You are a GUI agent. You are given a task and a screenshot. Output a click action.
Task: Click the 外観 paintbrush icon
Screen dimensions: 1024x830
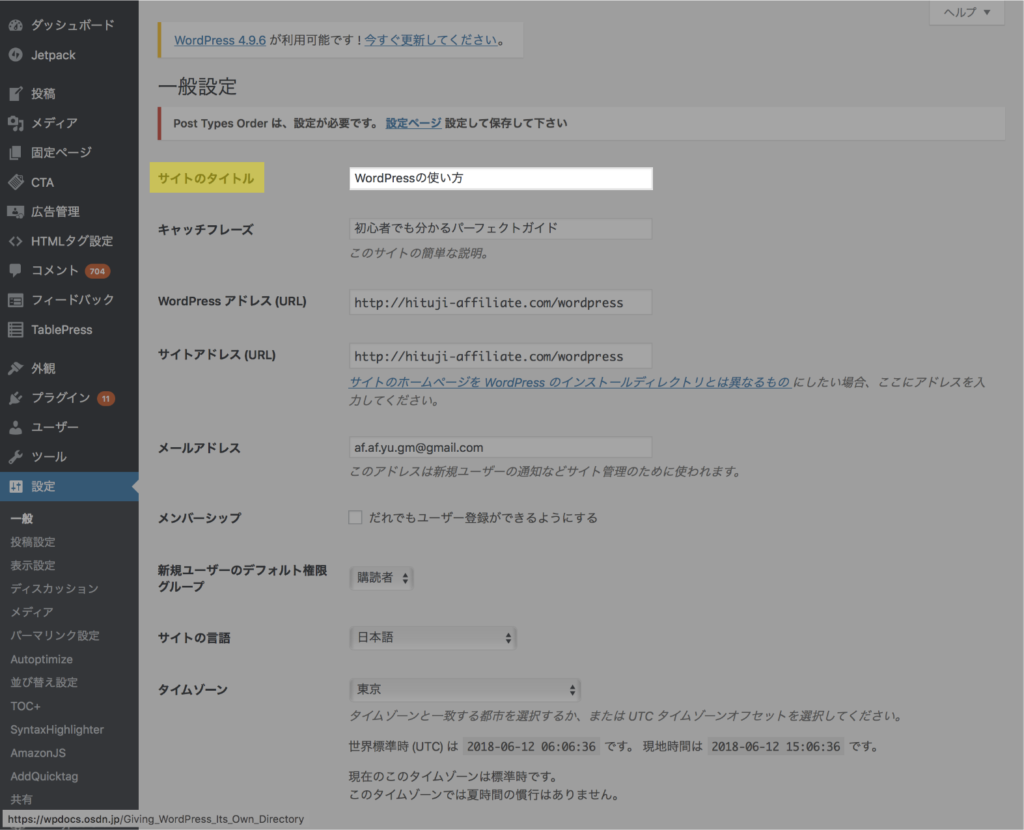point(16,368)
